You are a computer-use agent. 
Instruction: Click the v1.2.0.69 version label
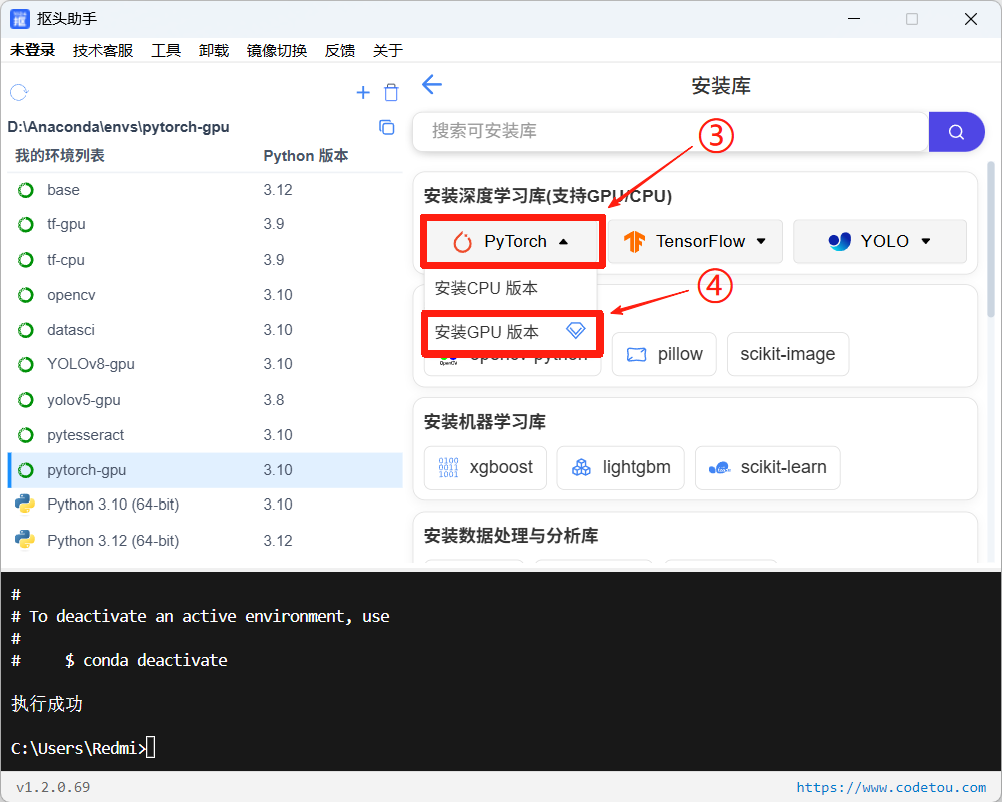click(53, 787)
